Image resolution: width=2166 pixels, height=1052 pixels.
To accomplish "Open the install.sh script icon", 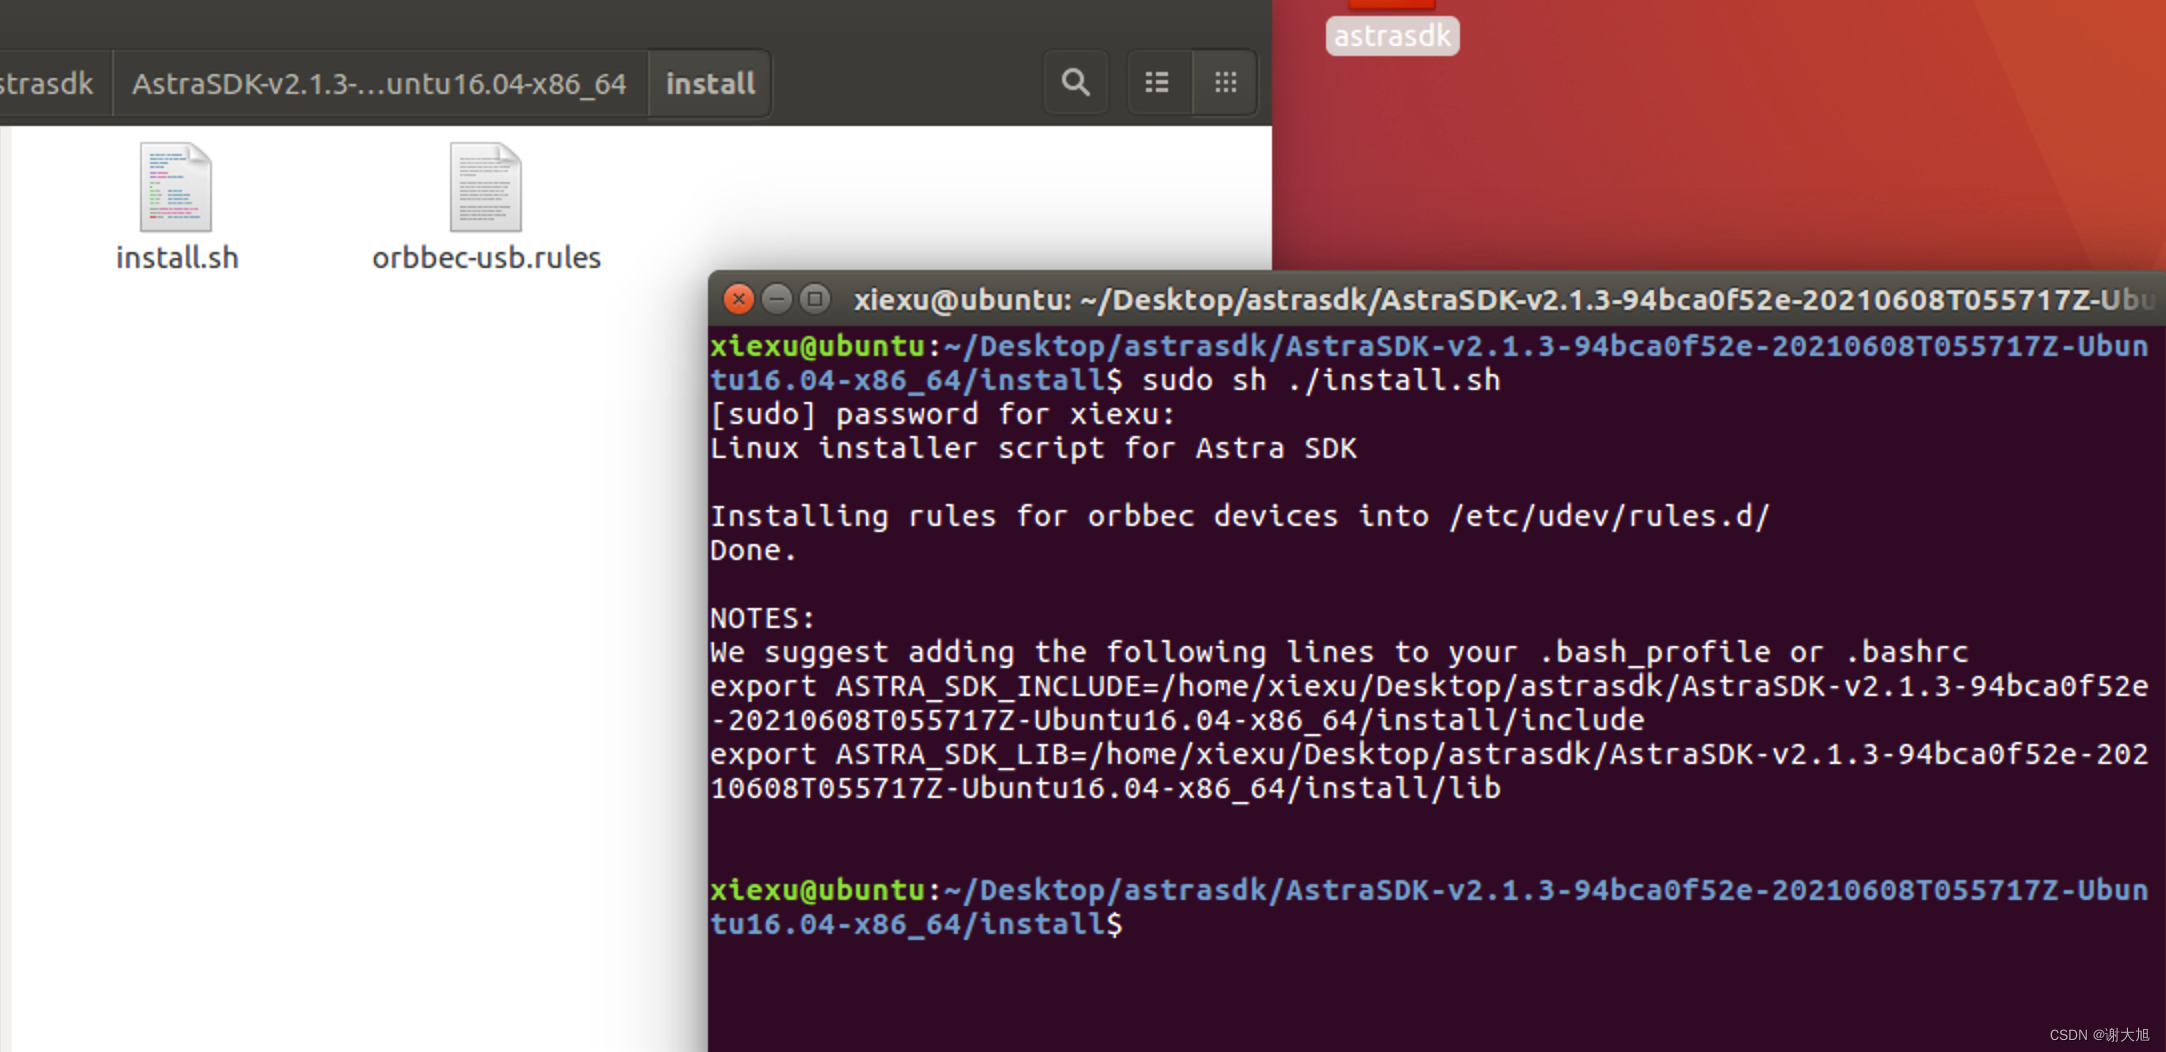I will pos(176,187).
